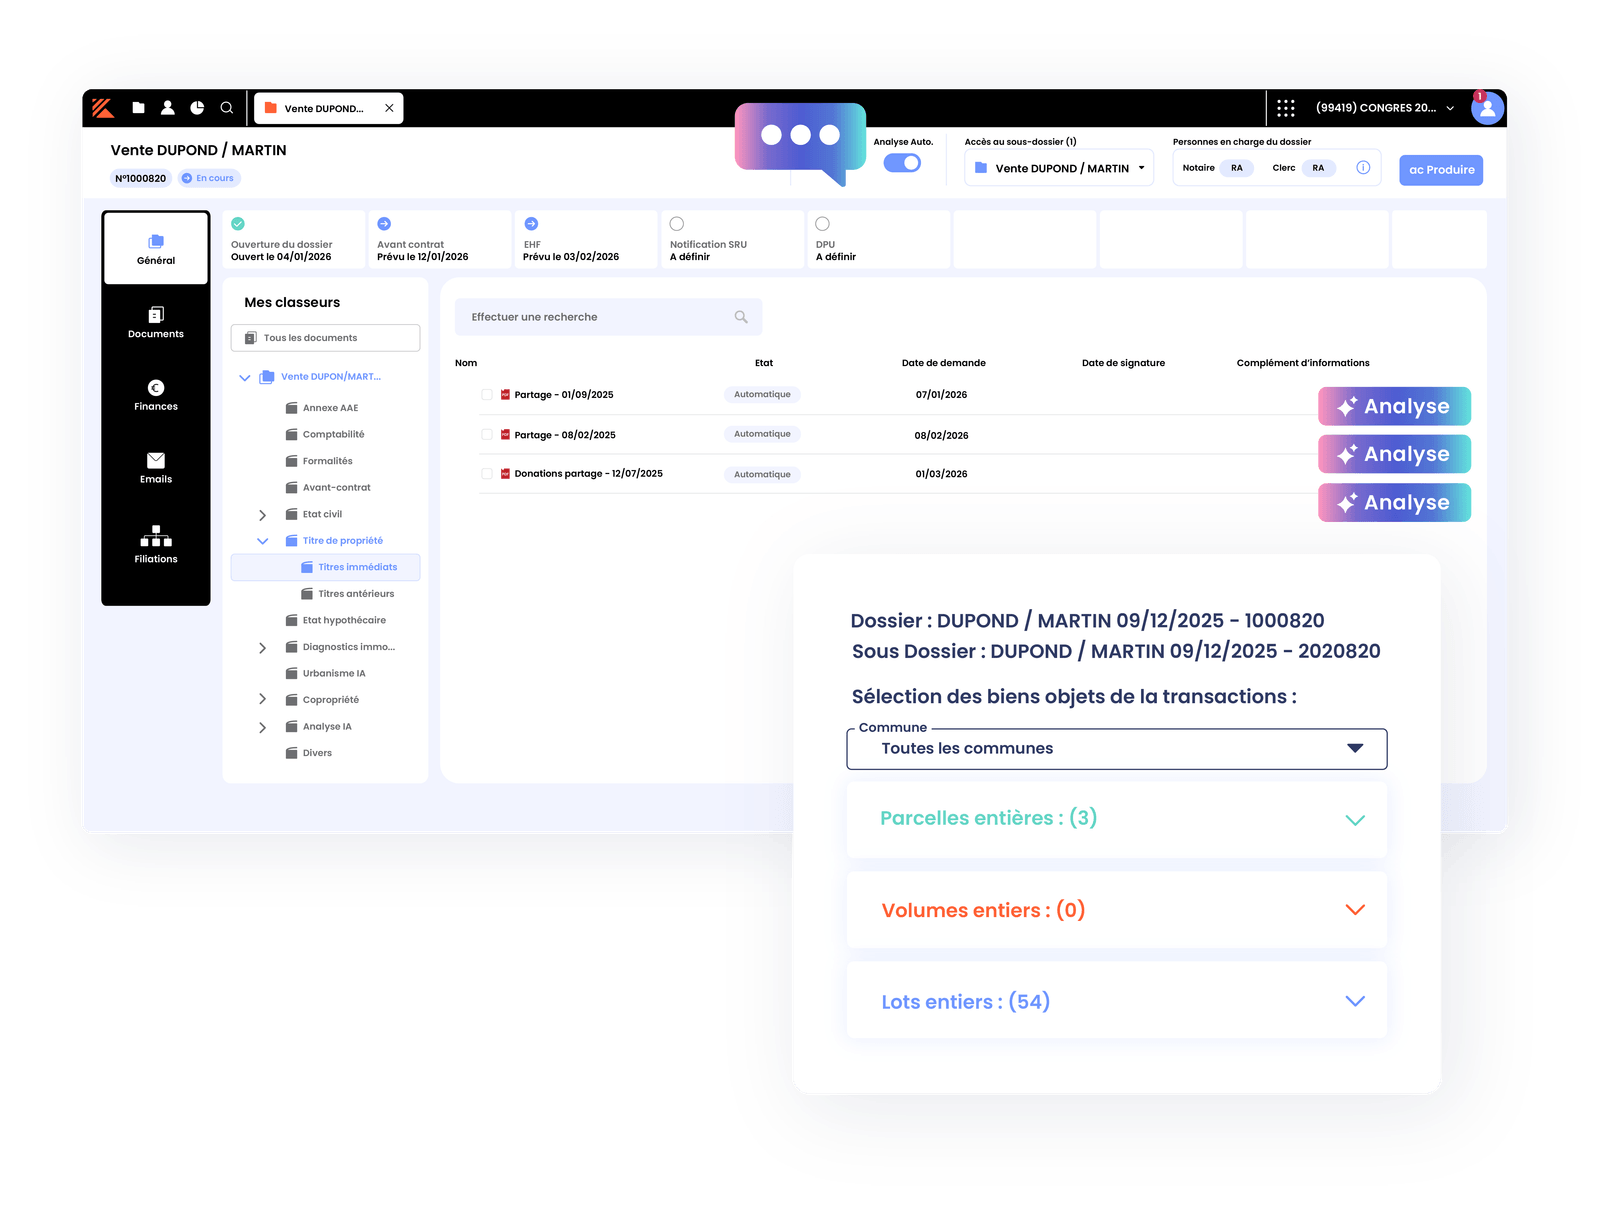The image size is (1600, 1226).
Task: Select the Comptabilité folder
Action: pos(325,434)
